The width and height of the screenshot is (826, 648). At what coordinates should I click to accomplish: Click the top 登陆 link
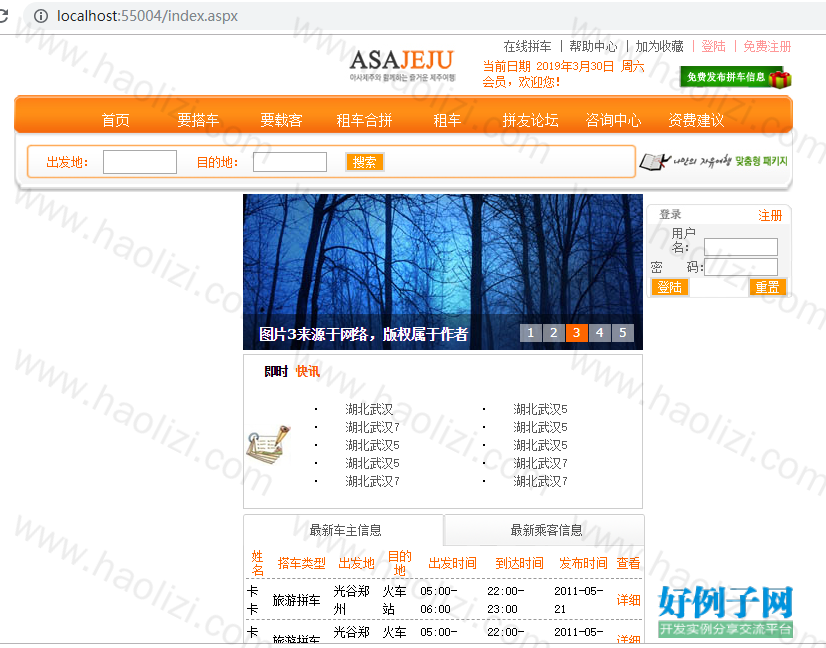(x=713, y=46)
